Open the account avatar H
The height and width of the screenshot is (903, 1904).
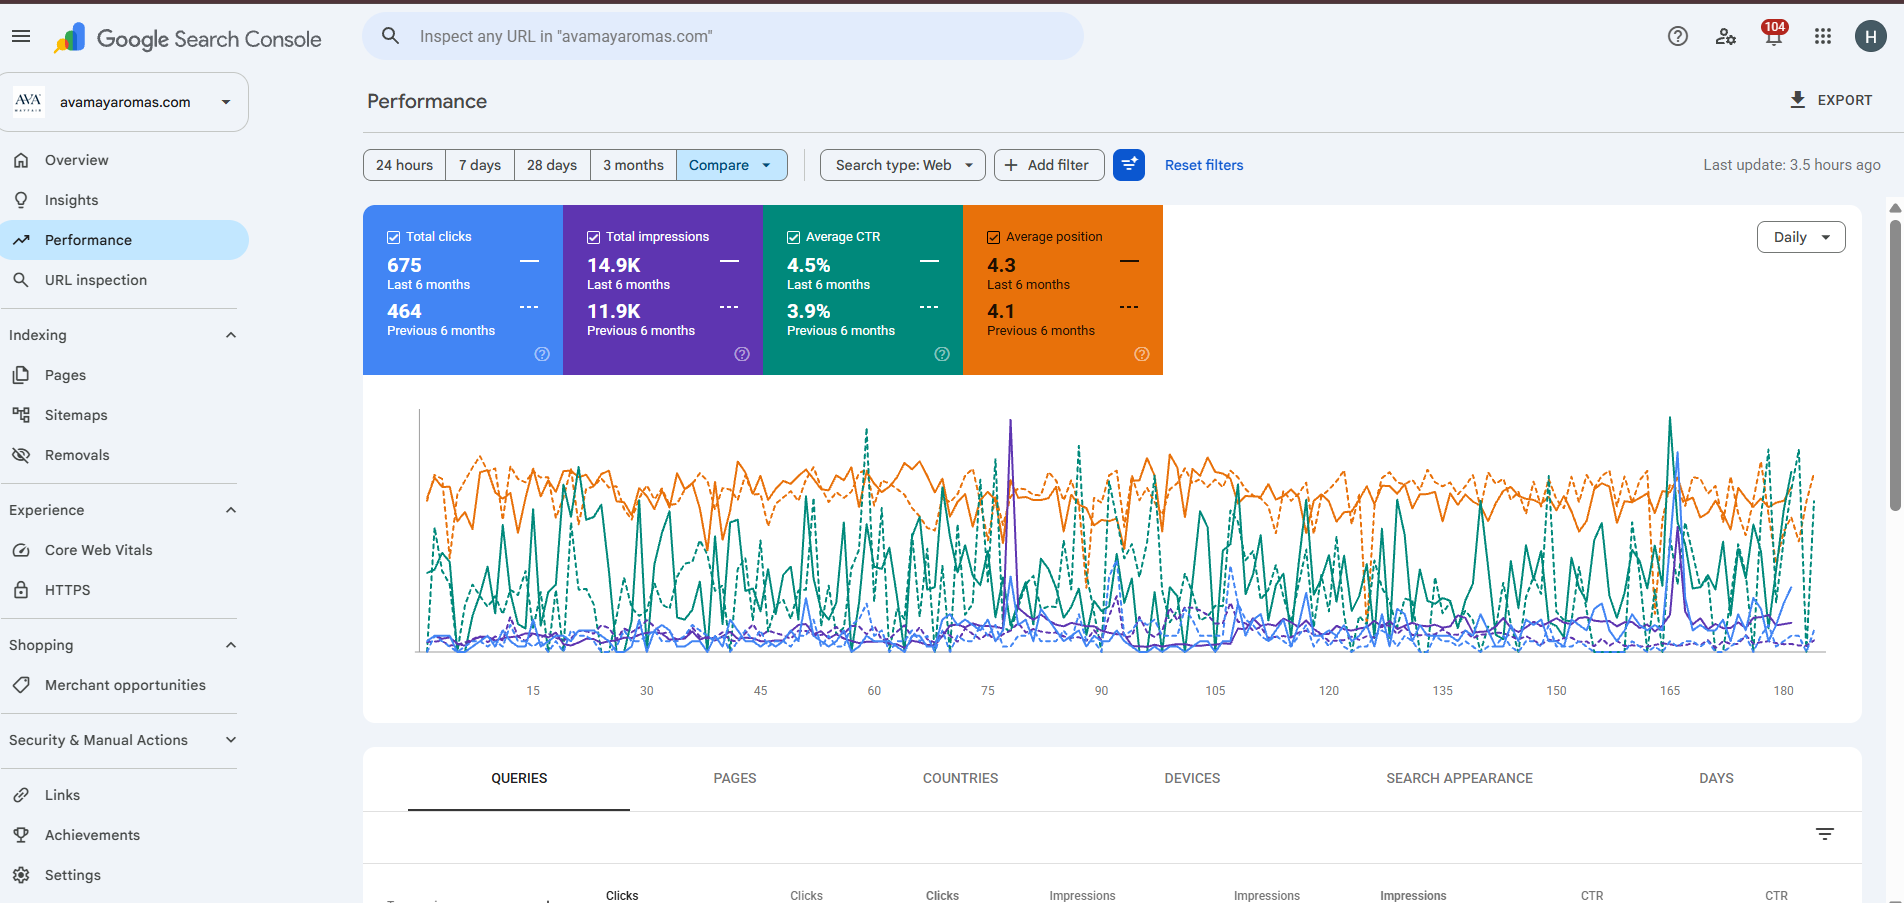point(1871,36)
